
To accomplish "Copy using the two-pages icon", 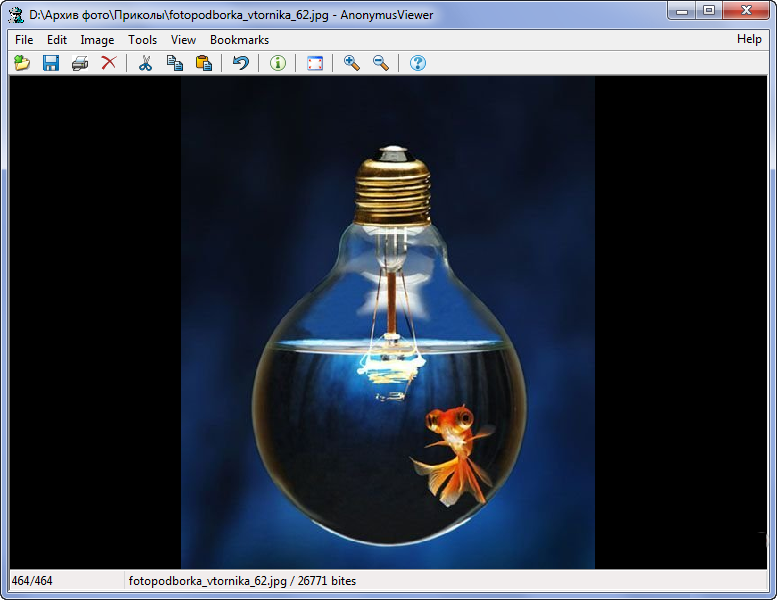I will pyautogui.click(x=174, y=63).
